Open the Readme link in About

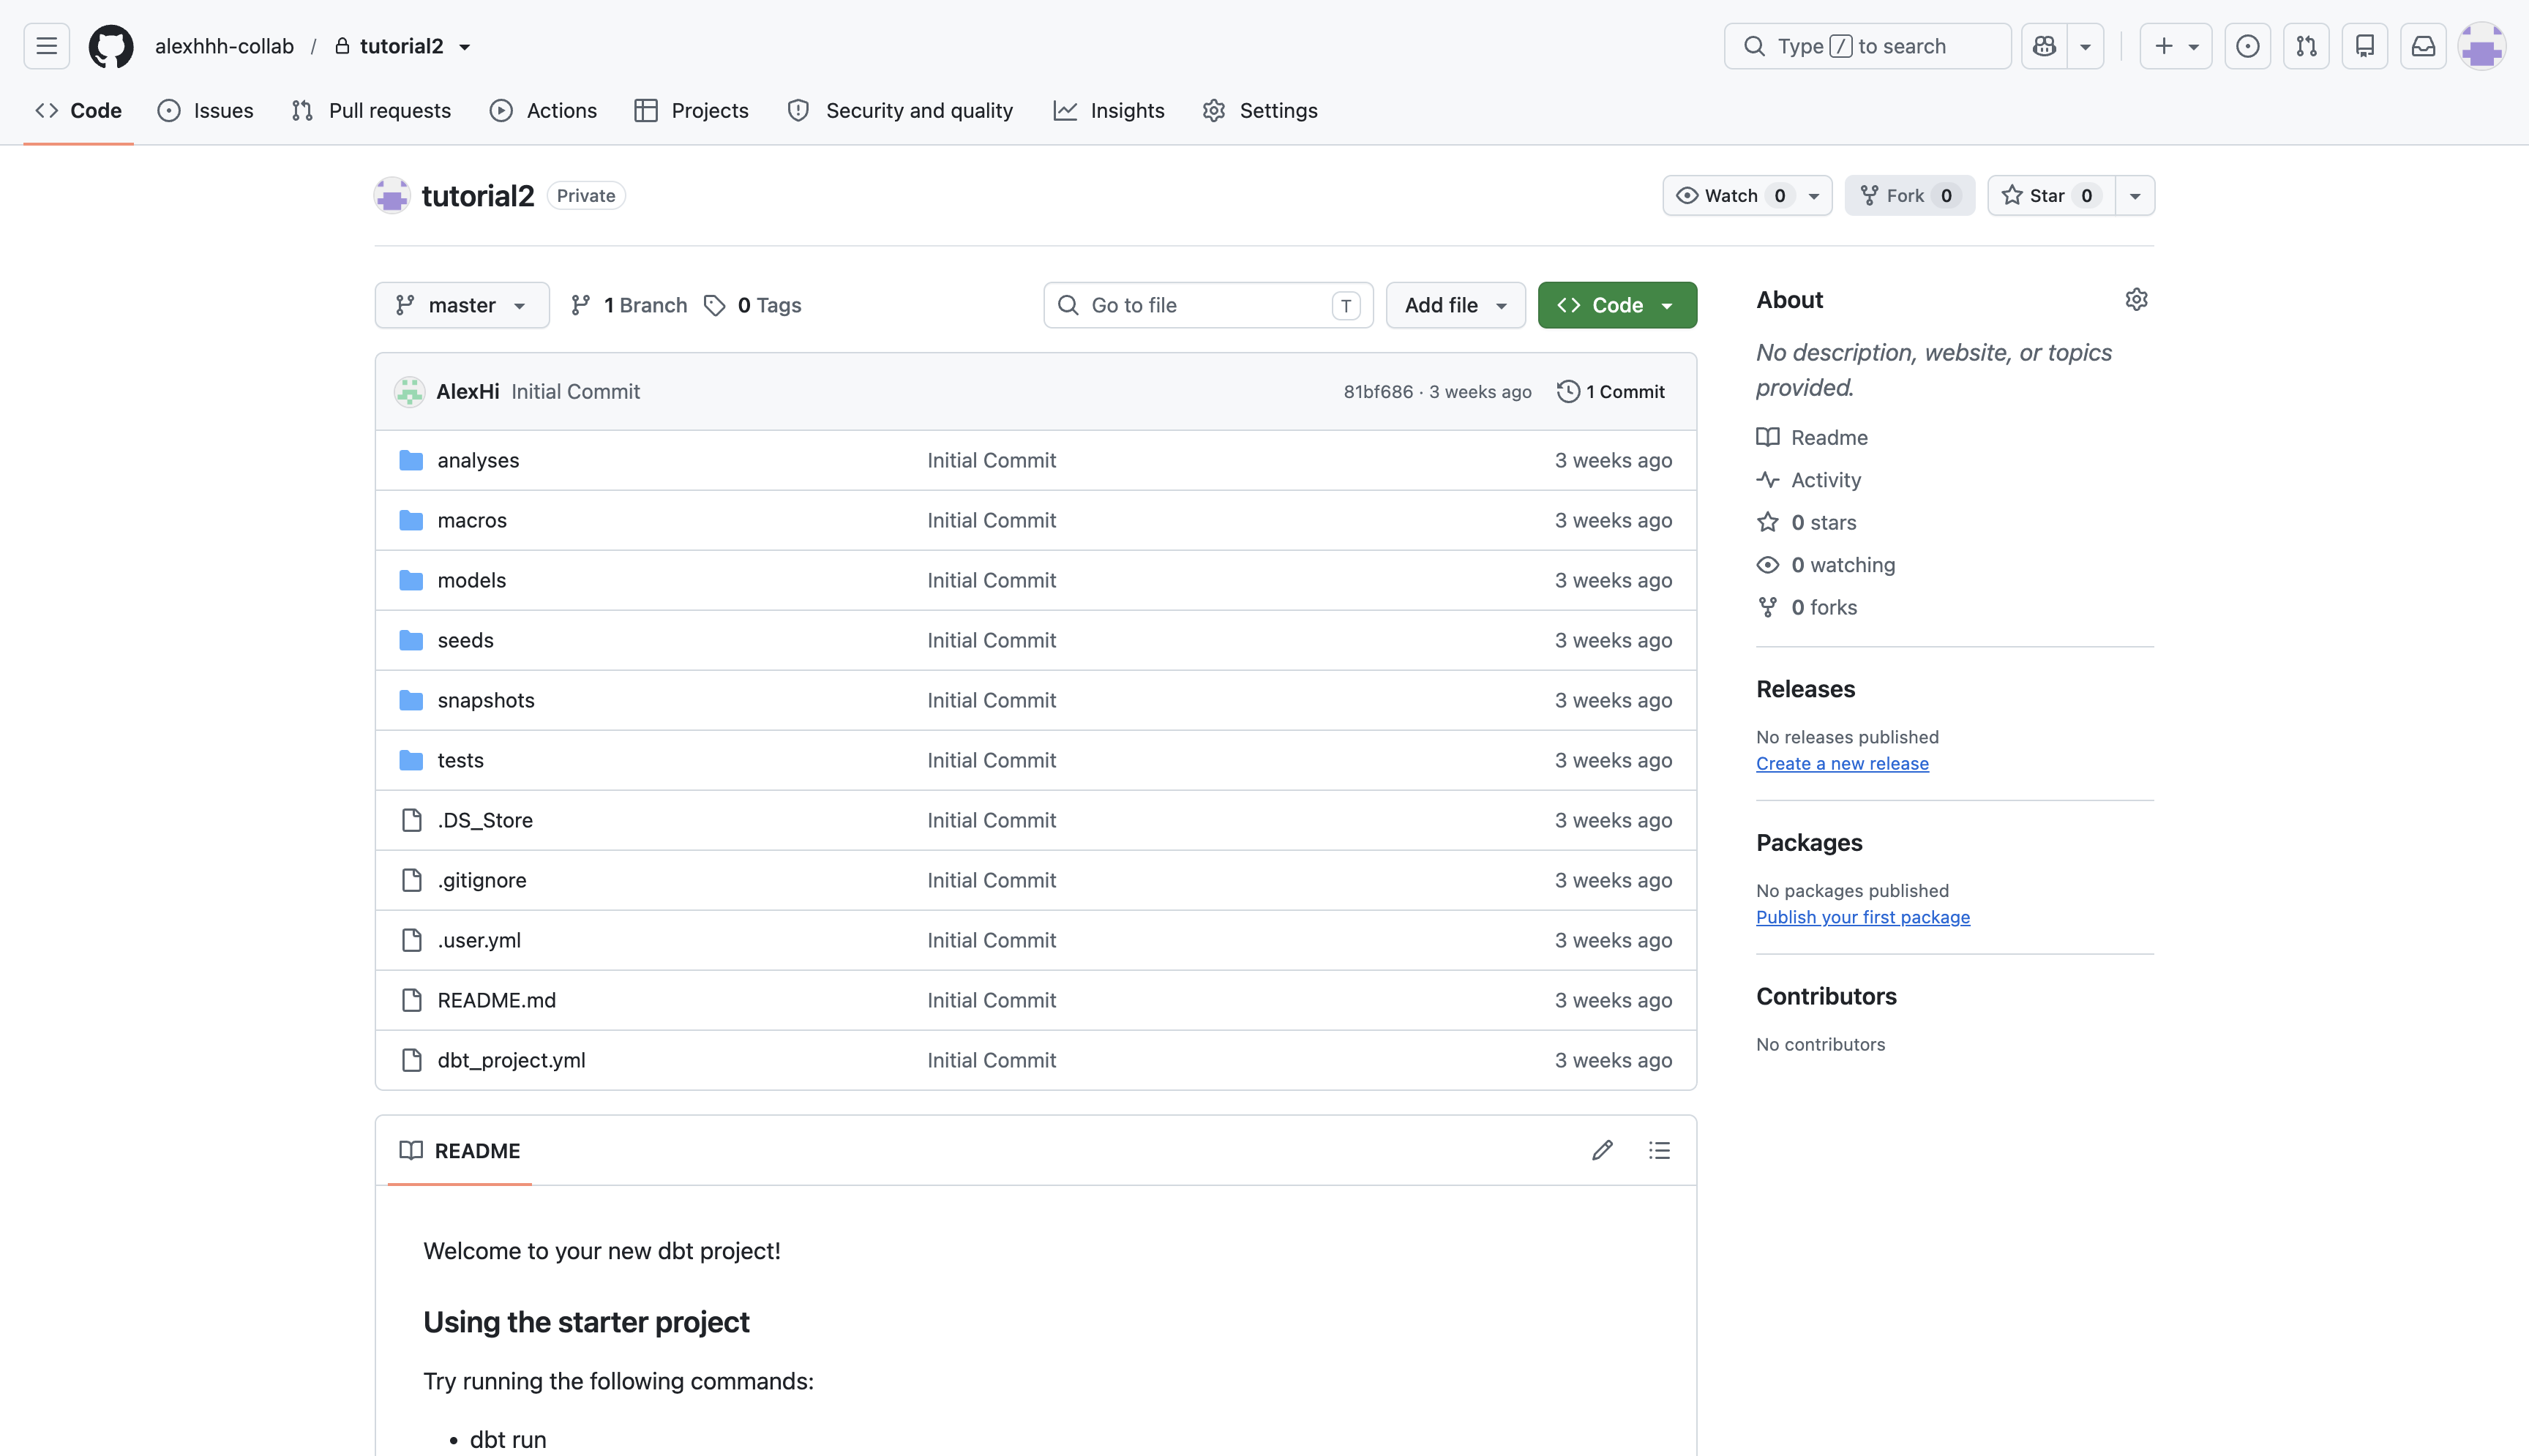click(1813, 438)
